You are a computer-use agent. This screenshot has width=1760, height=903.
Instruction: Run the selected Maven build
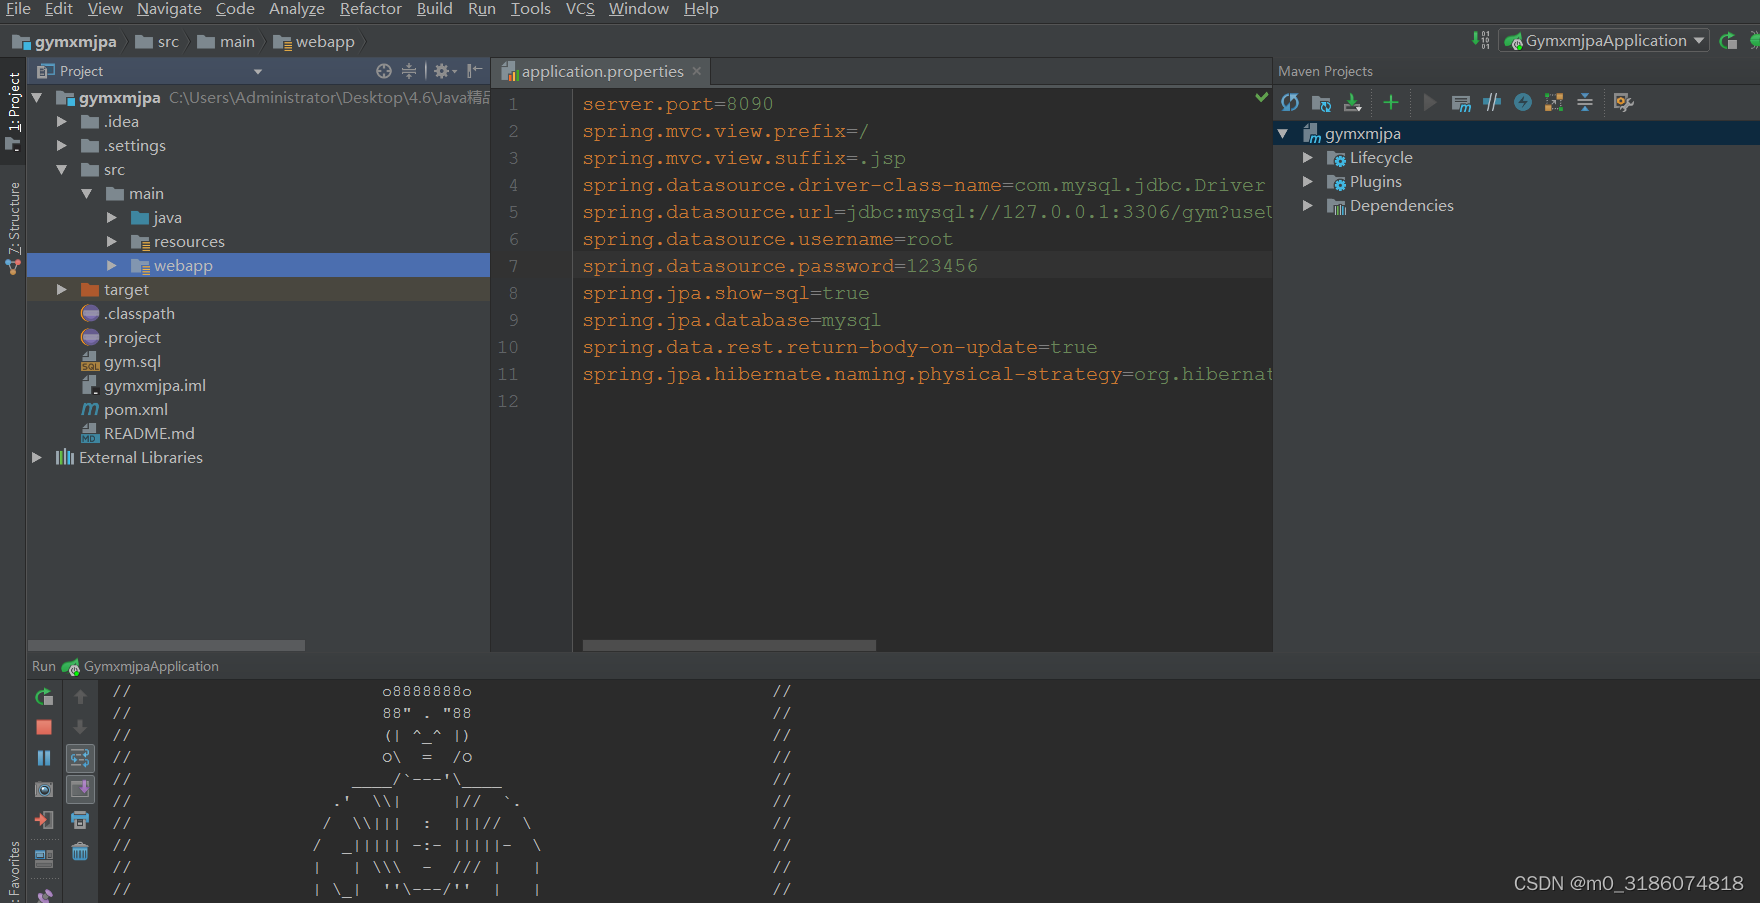click(x=1429, y=102)
